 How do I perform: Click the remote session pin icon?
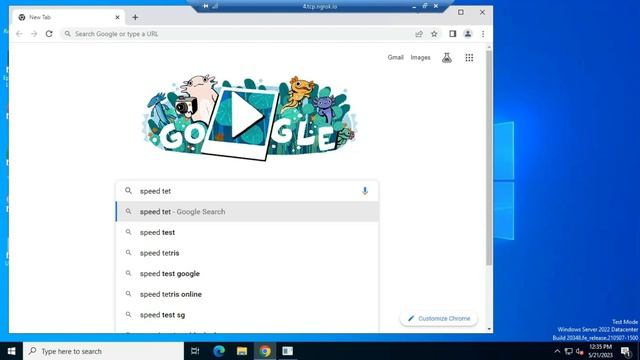[205, 6]
